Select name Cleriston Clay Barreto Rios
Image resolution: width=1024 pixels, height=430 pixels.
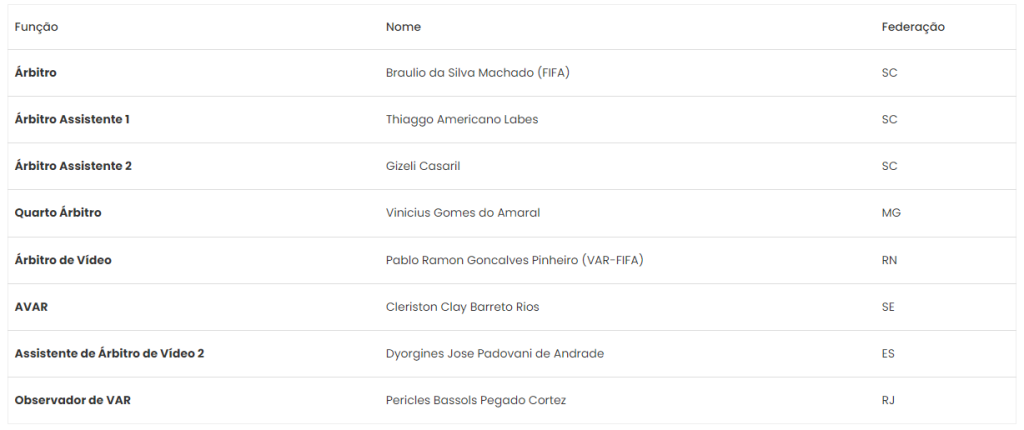[x=462, y=306]
